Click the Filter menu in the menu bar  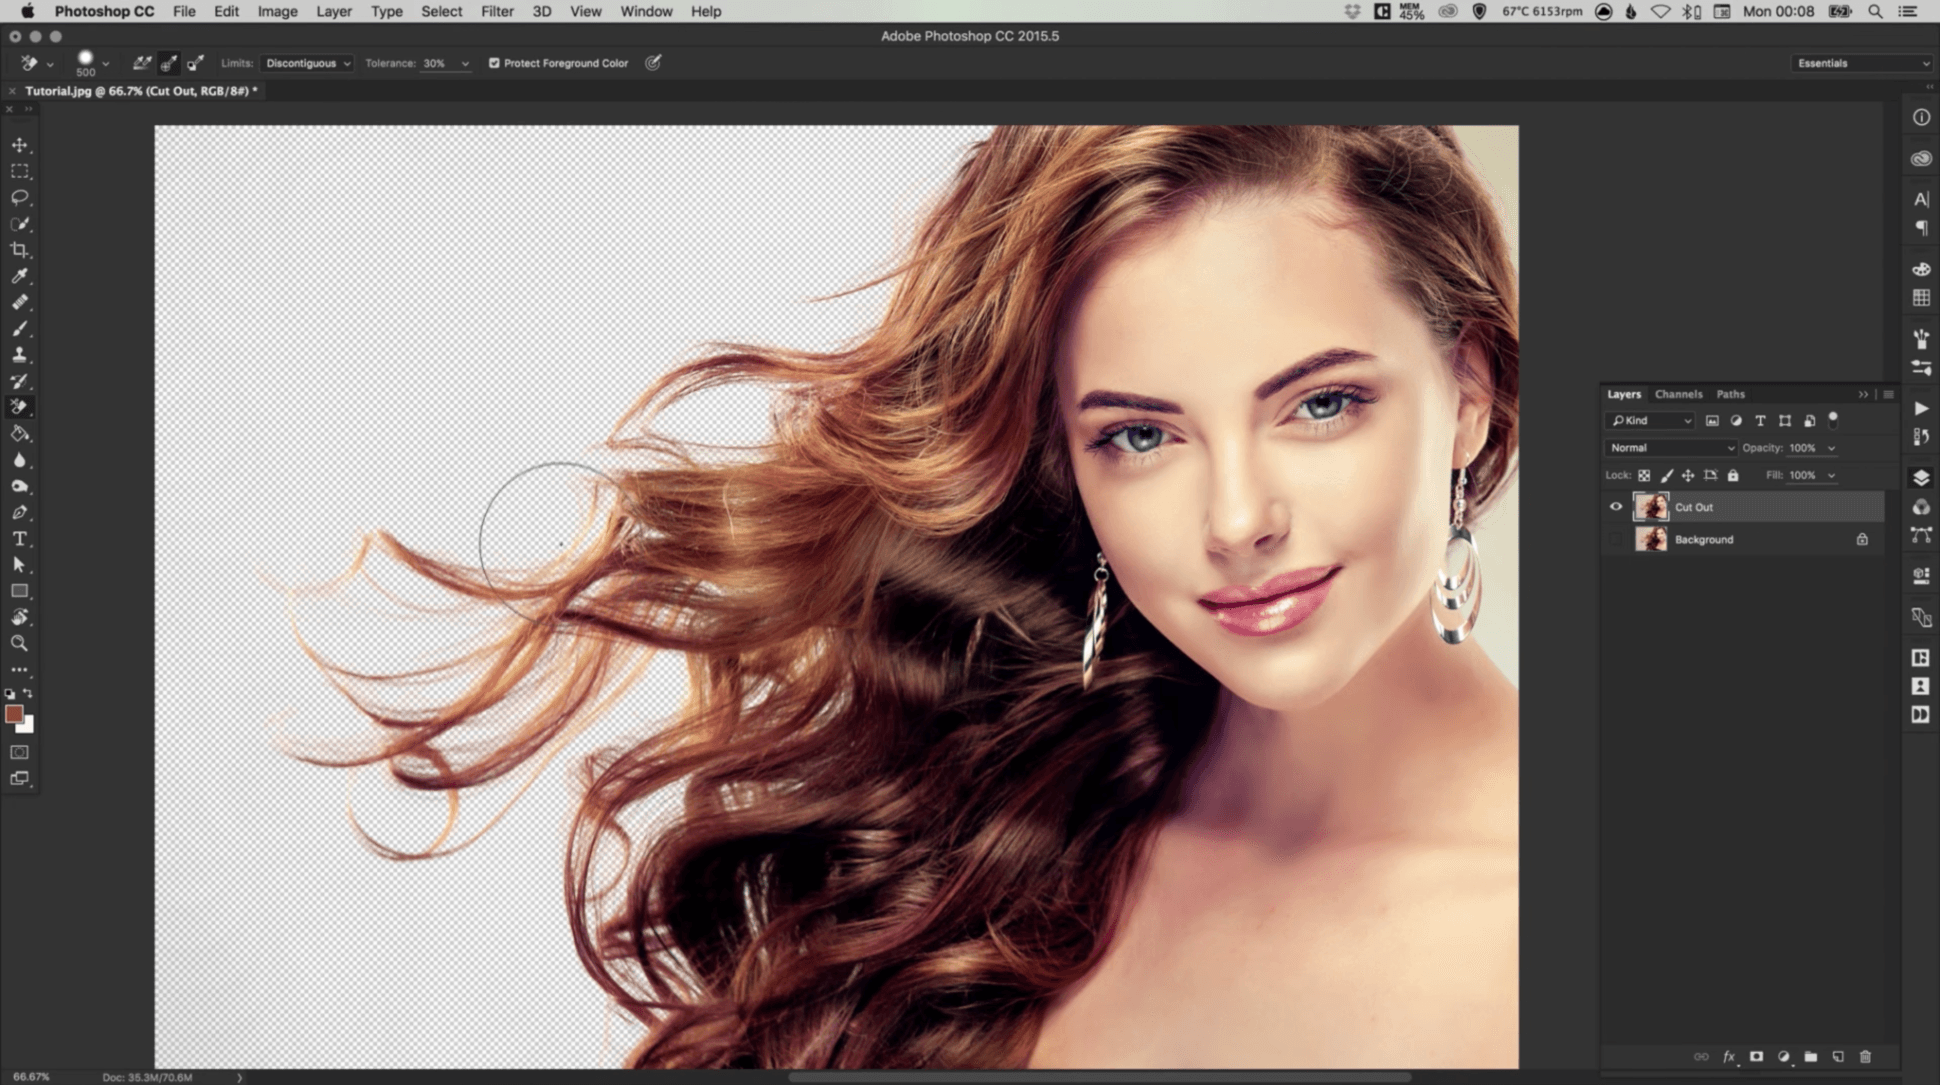[497, 11]
